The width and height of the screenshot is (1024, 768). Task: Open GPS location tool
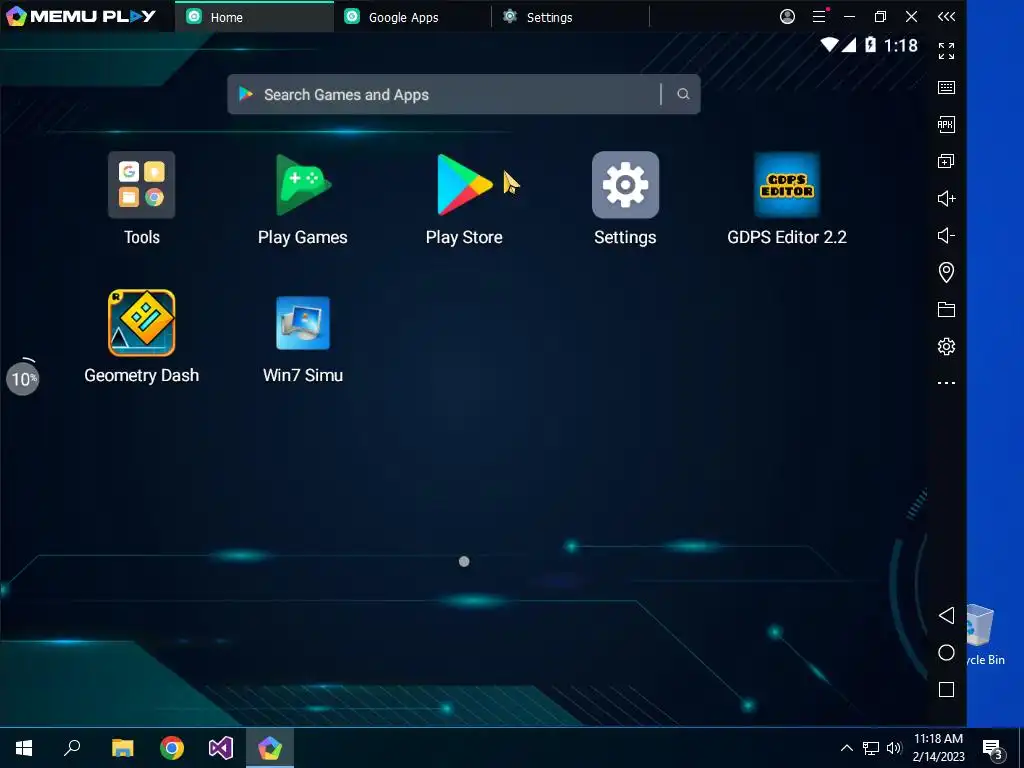[x=946, y=272]
